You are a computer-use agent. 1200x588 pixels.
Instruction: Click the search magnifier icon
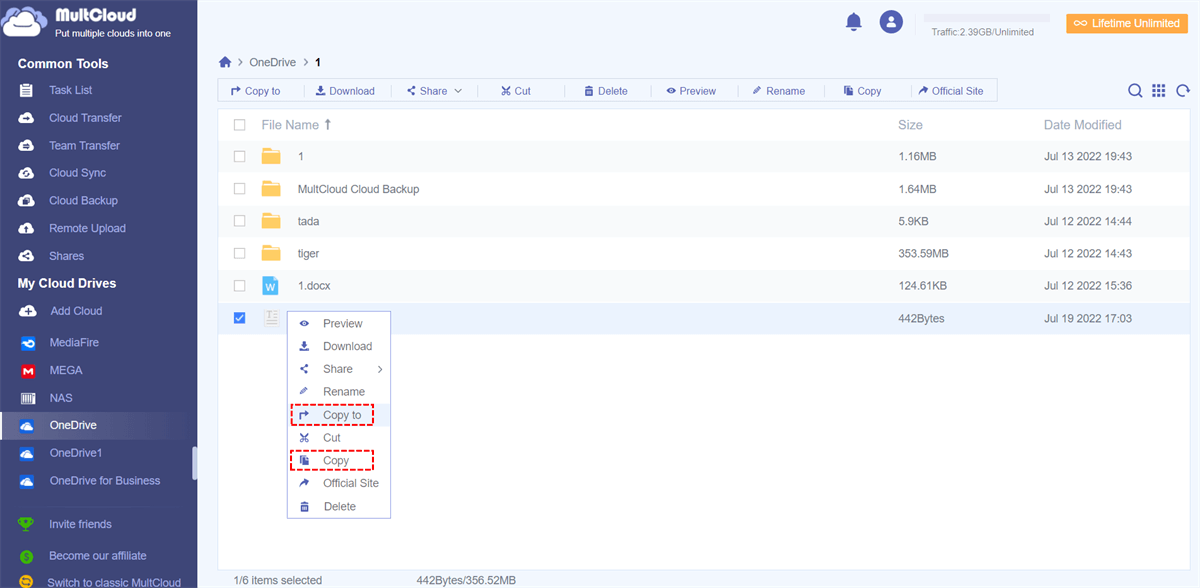[x=1135, y=91]
